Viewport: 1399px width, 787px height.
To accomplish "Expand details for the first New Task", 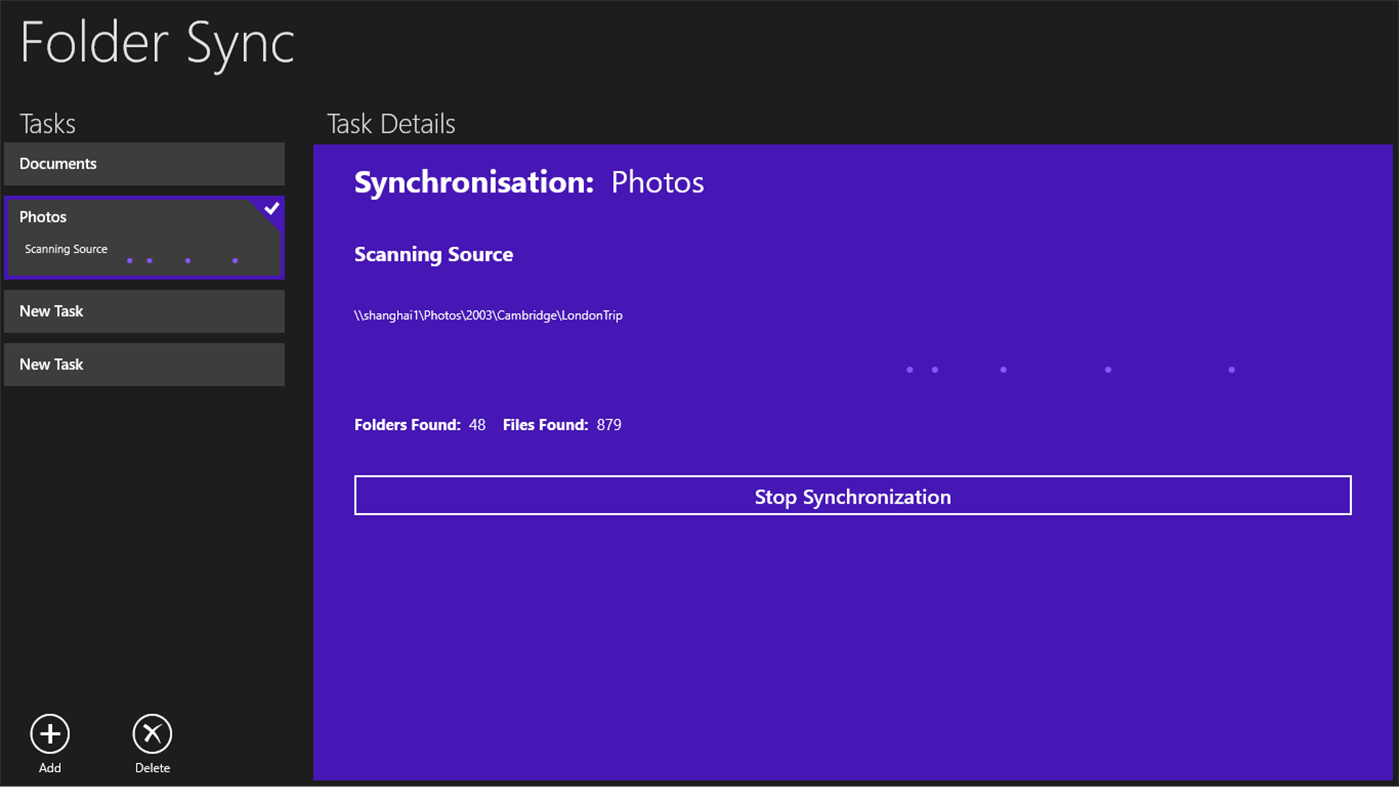I will (144, 311).
